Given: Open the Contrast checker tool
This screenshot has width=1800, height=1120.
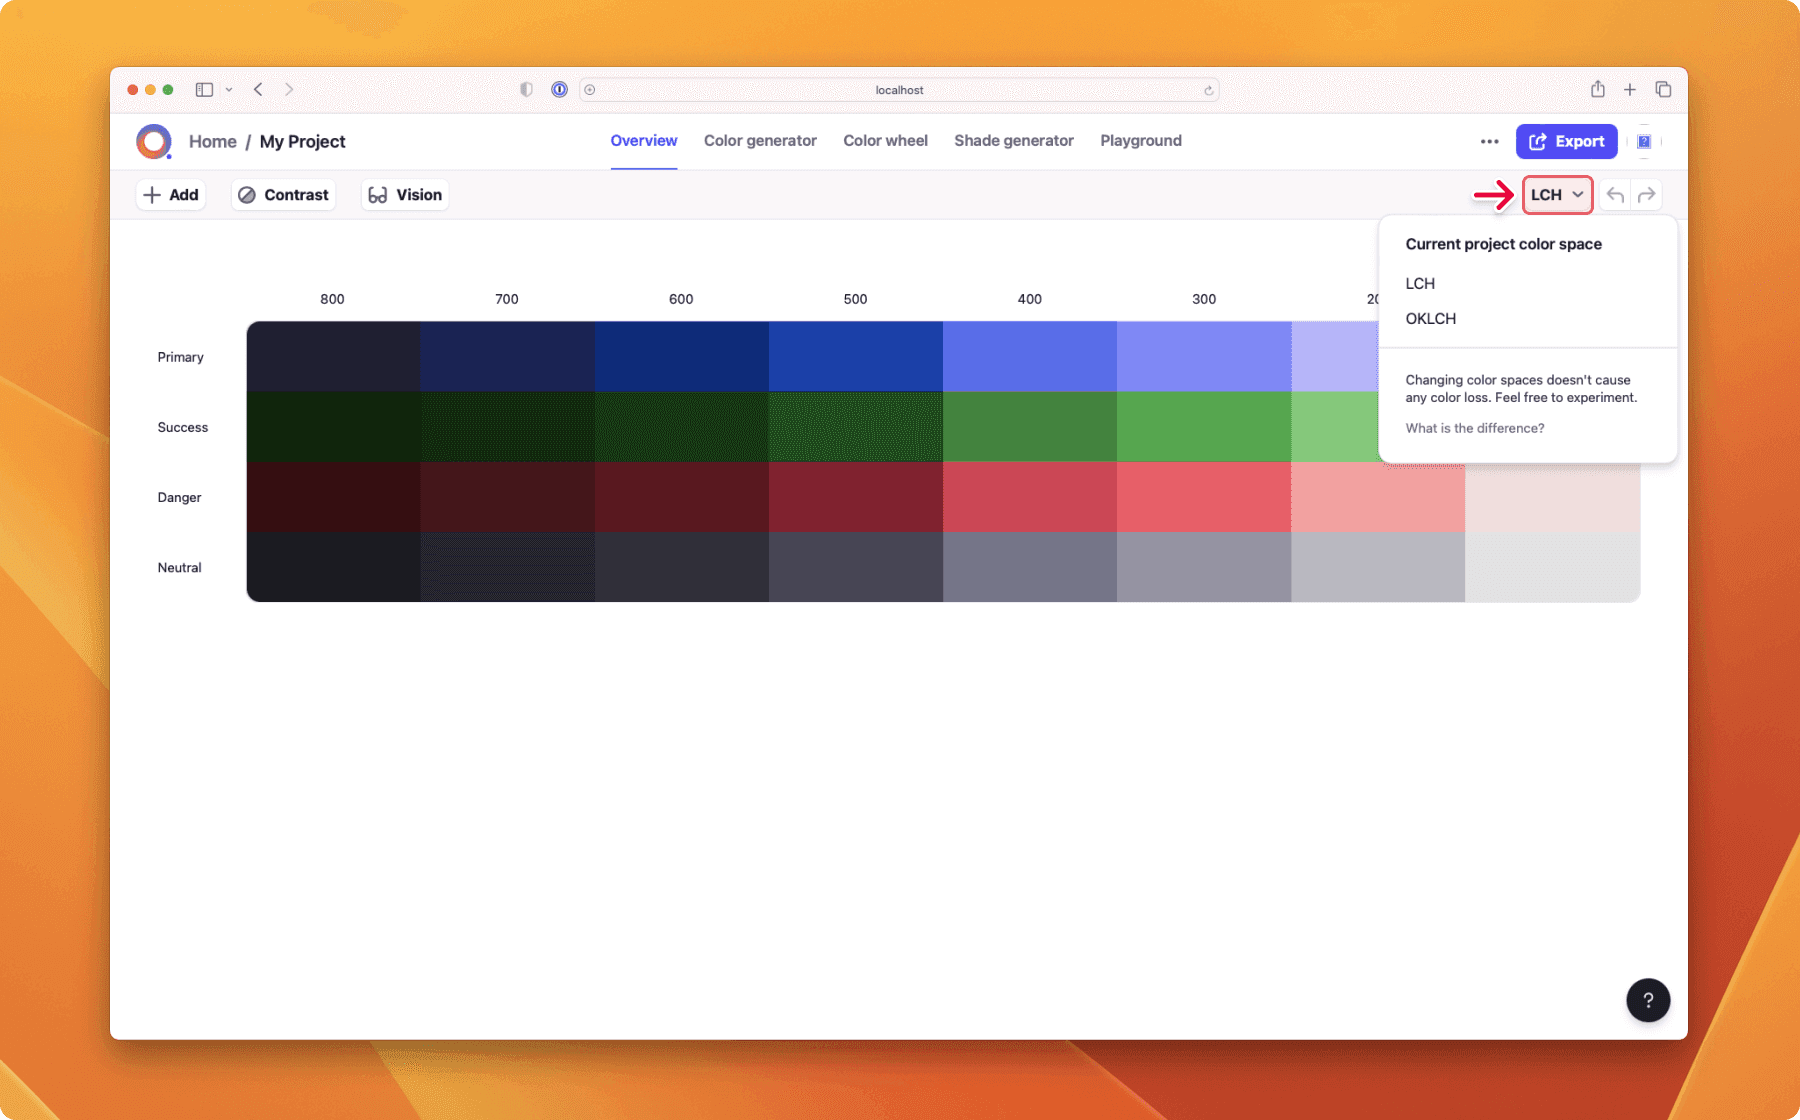Looking at the screenshot, I should coord(283,194).
